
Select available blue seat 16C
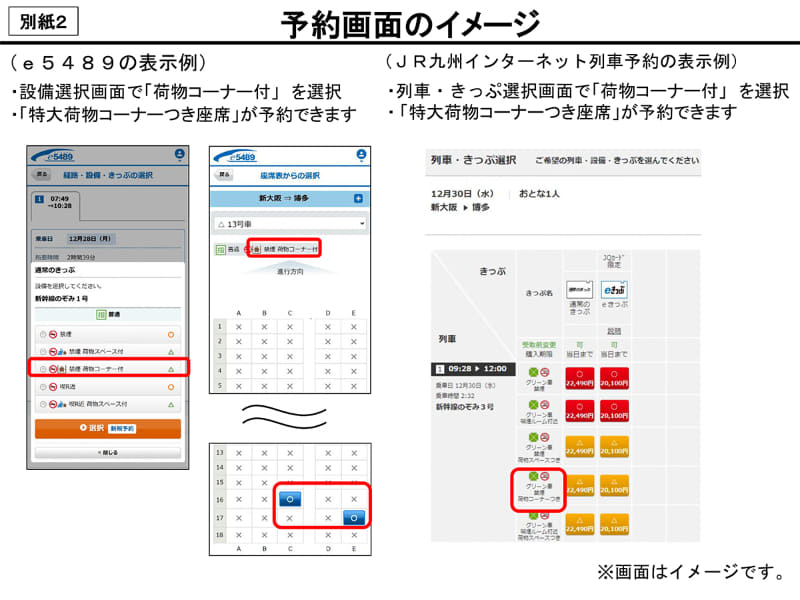tap(290, 499)
